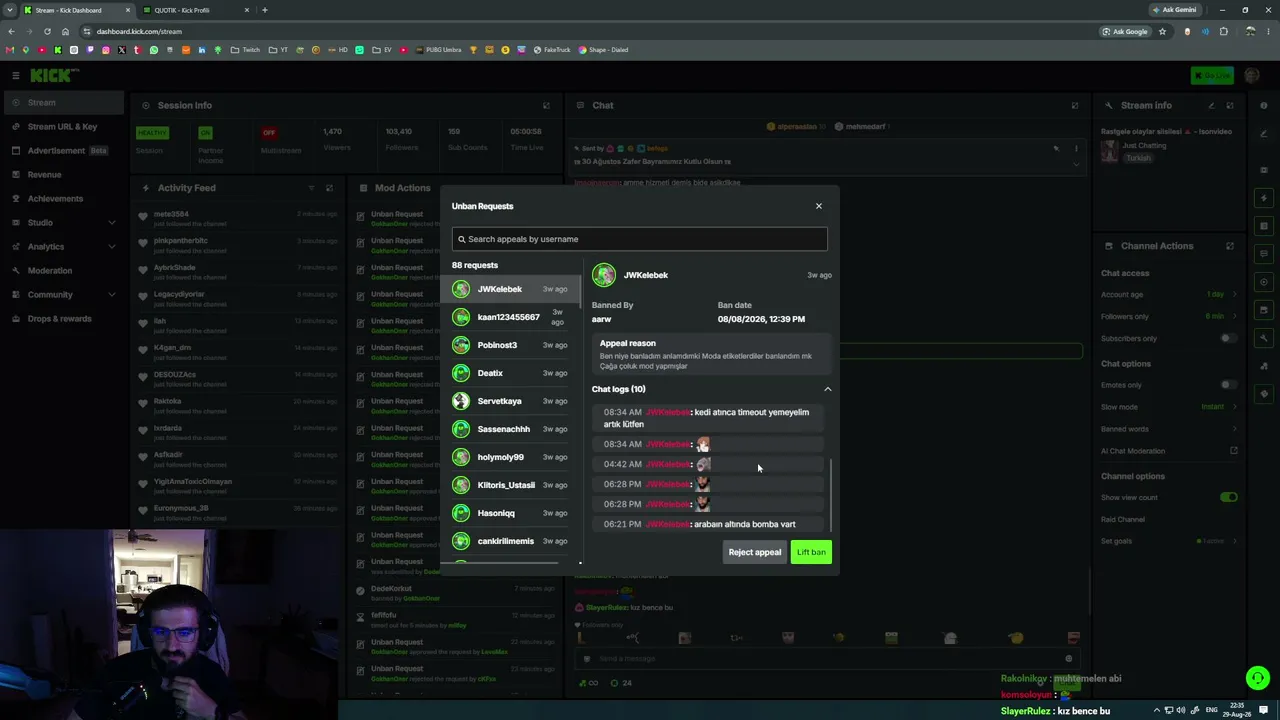Pop out the Activity Feed panel

pos(330,188)
